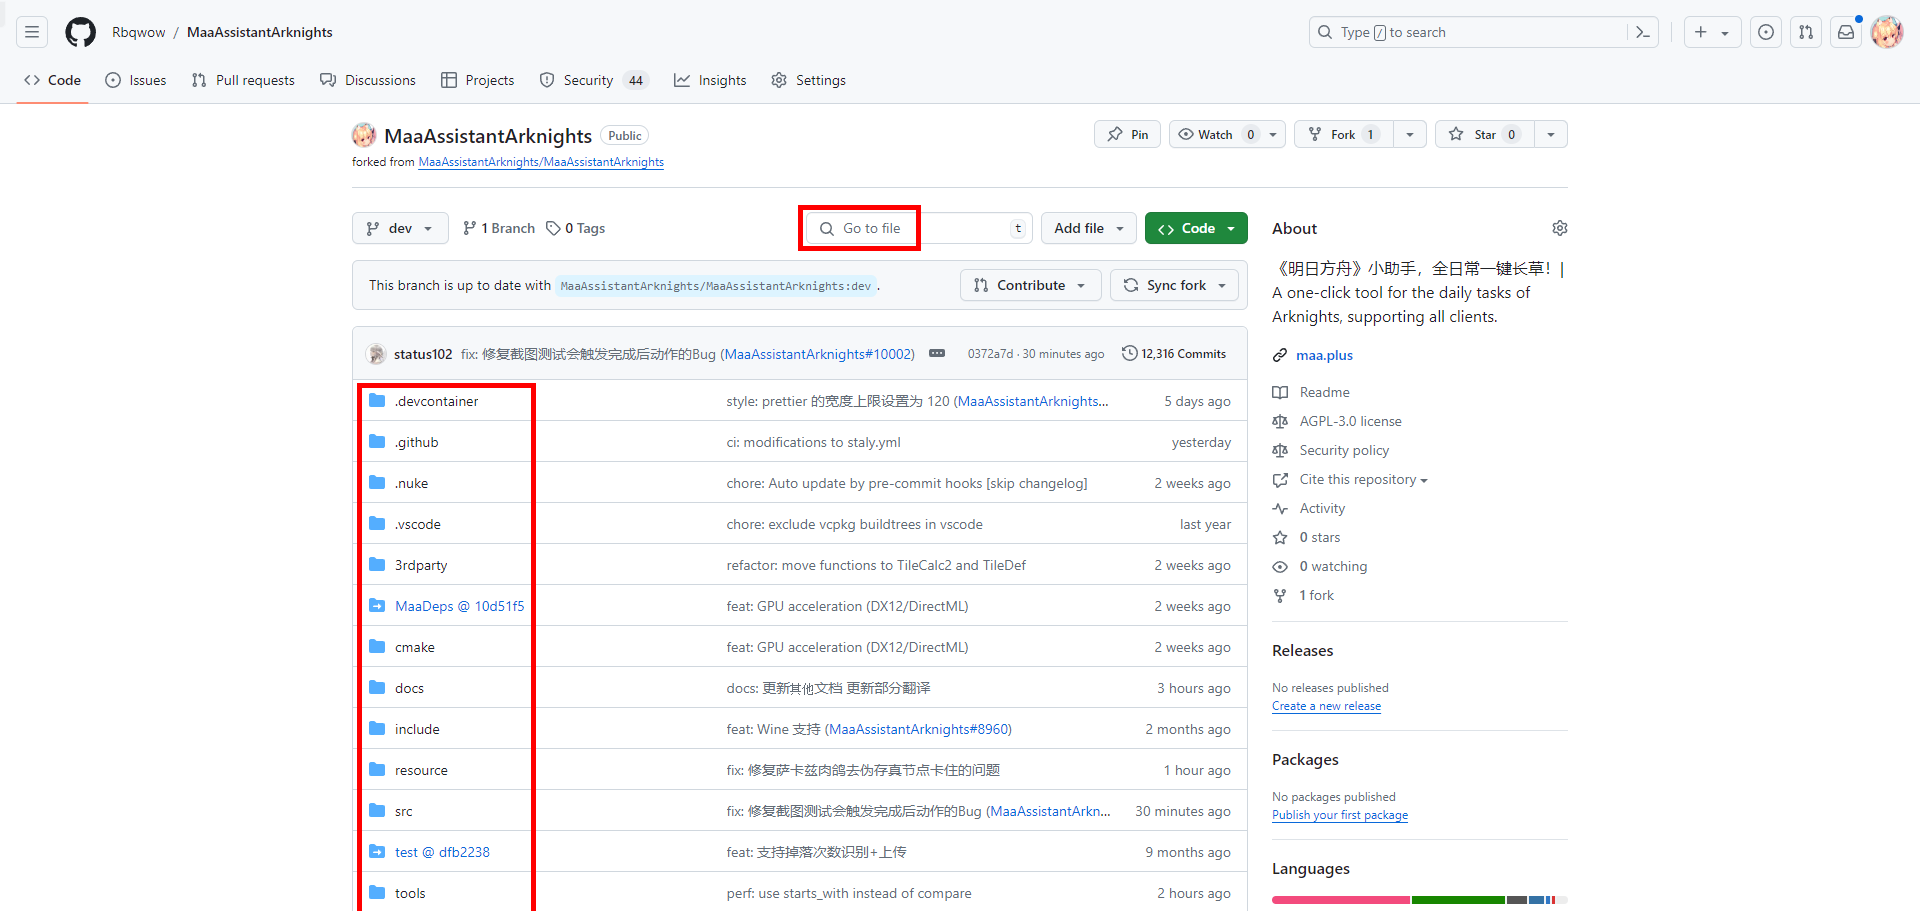
Task: Open the .devcontainer folder
Action: (436, 401)
